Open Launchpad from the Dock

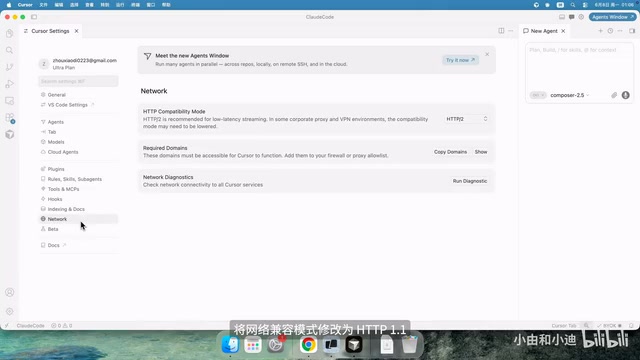pyautogui.click(x=253, y=346)
